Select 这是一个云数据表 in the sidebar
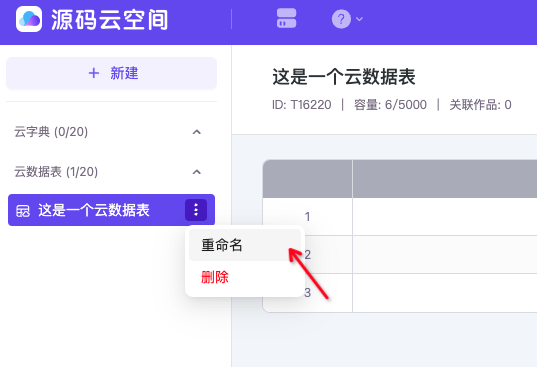The image size is (537, 367). click(x=112, y=210)
